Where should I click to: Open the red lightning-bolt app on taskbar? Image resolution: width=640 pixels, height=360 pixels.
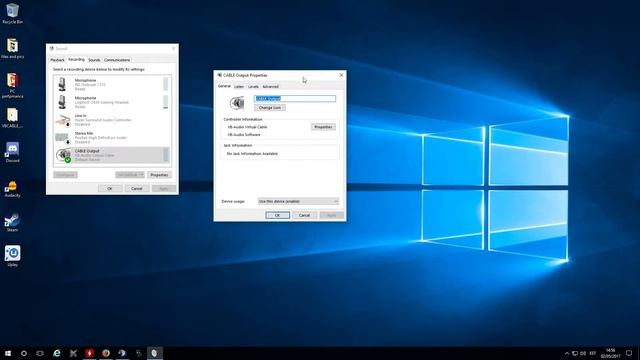pyautogui.click(x=90, y=353)
